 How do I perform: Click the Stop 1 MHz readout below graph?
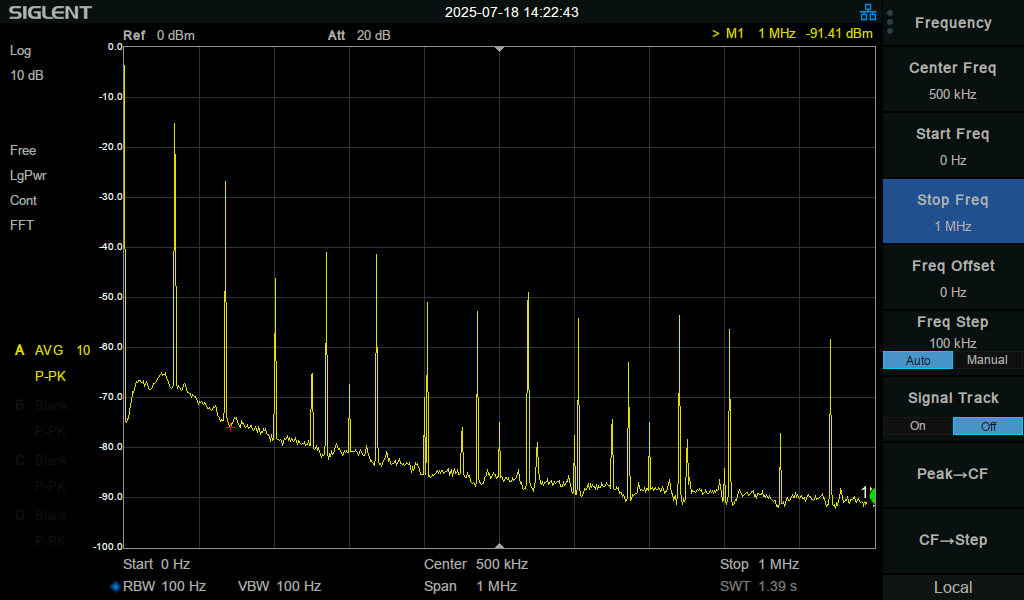759,564
